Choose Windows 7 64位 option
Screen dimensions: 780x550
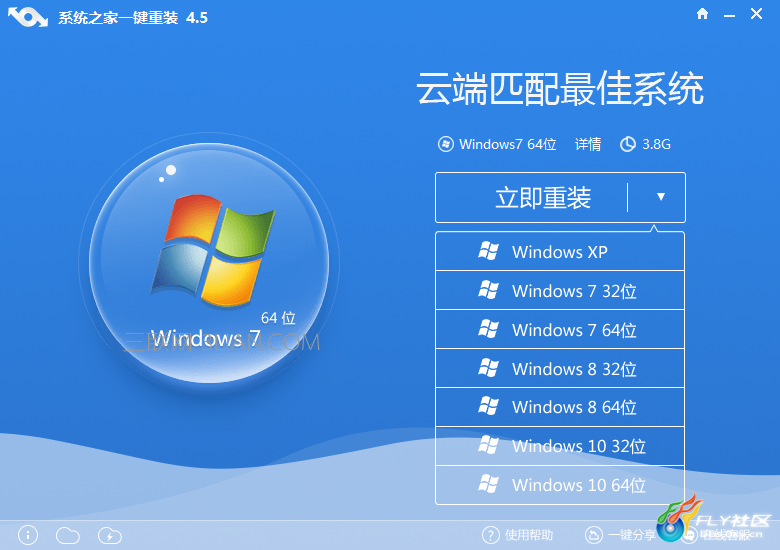click(560, 329)
